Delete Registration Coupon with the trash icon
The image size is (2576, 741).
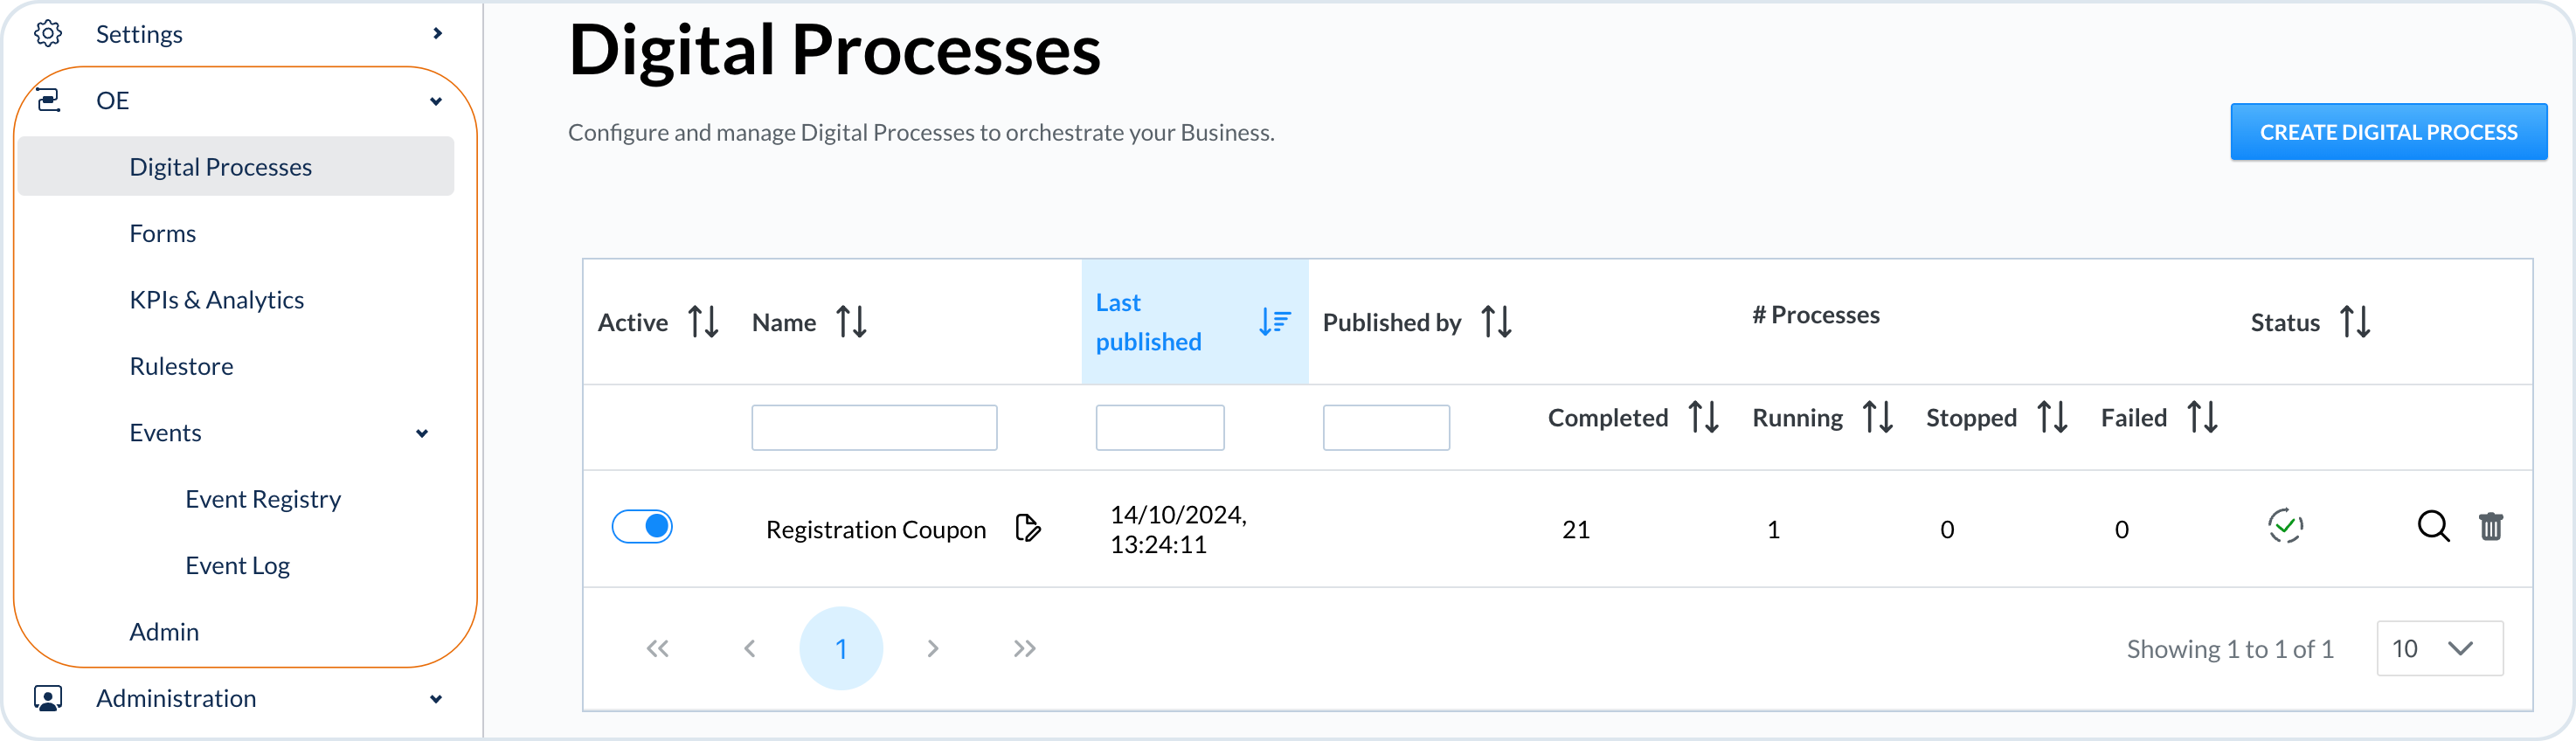tap(2490, 526)
